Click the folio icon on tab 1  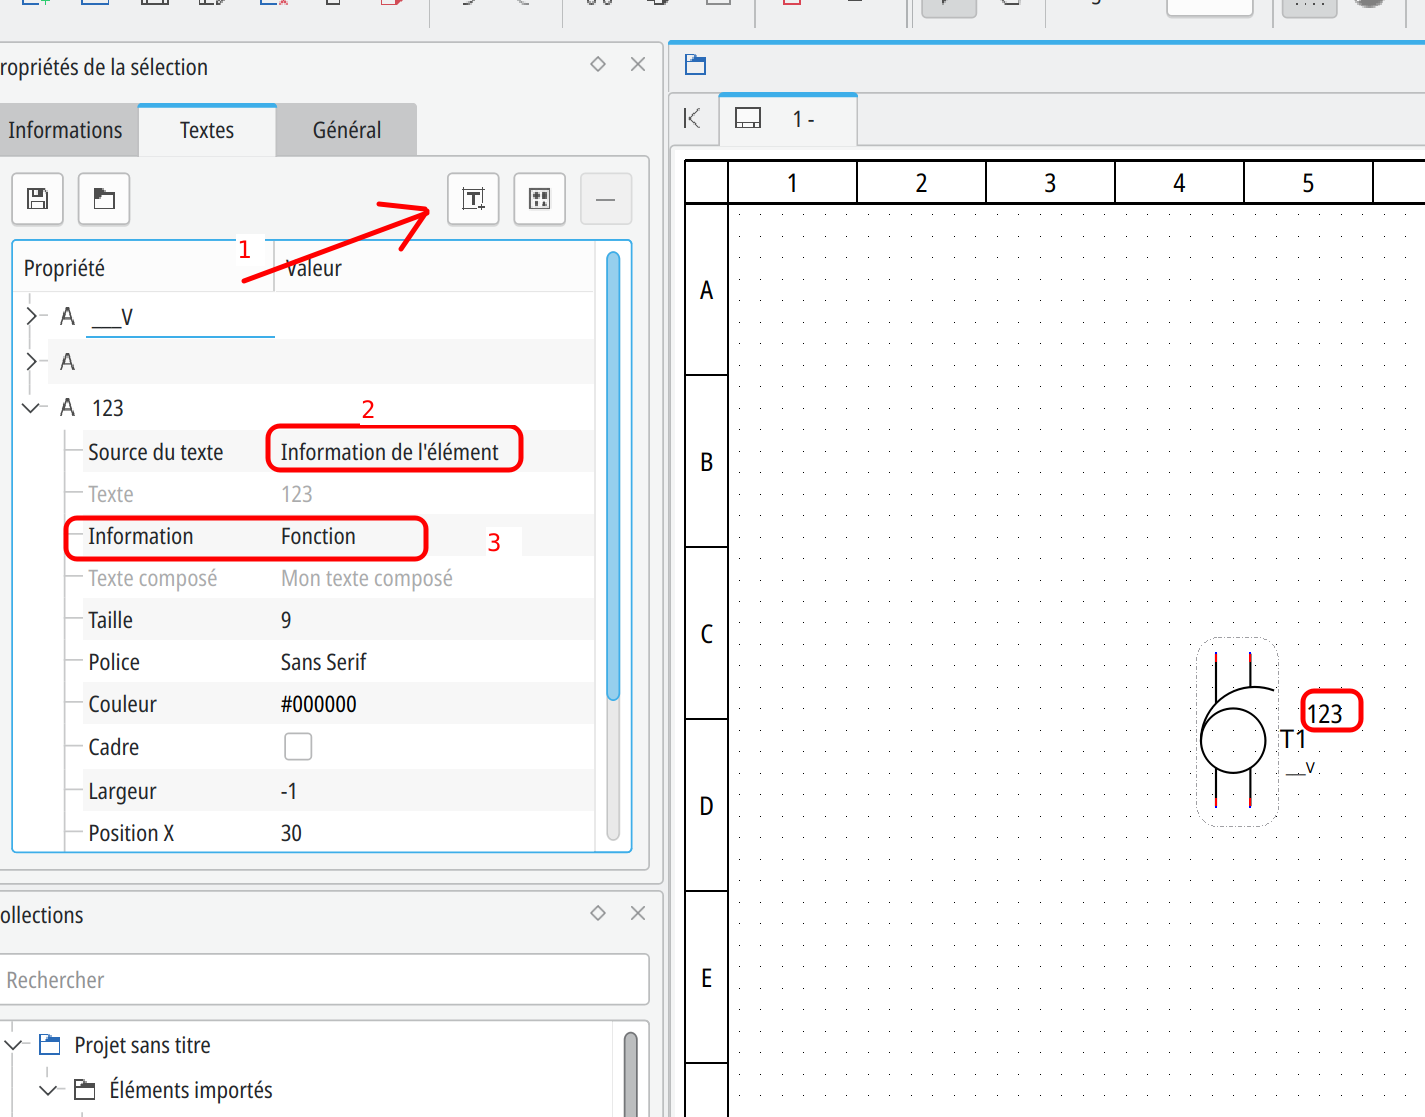(x=748, y=118)
